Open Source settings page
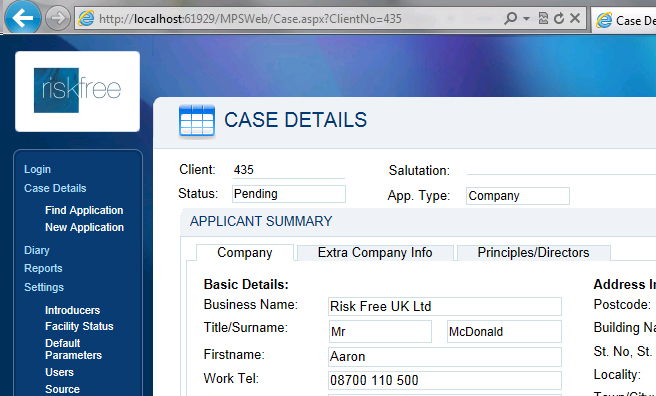Image resolution: width=656 pixels, height=396 pixels. coord(62,389)
